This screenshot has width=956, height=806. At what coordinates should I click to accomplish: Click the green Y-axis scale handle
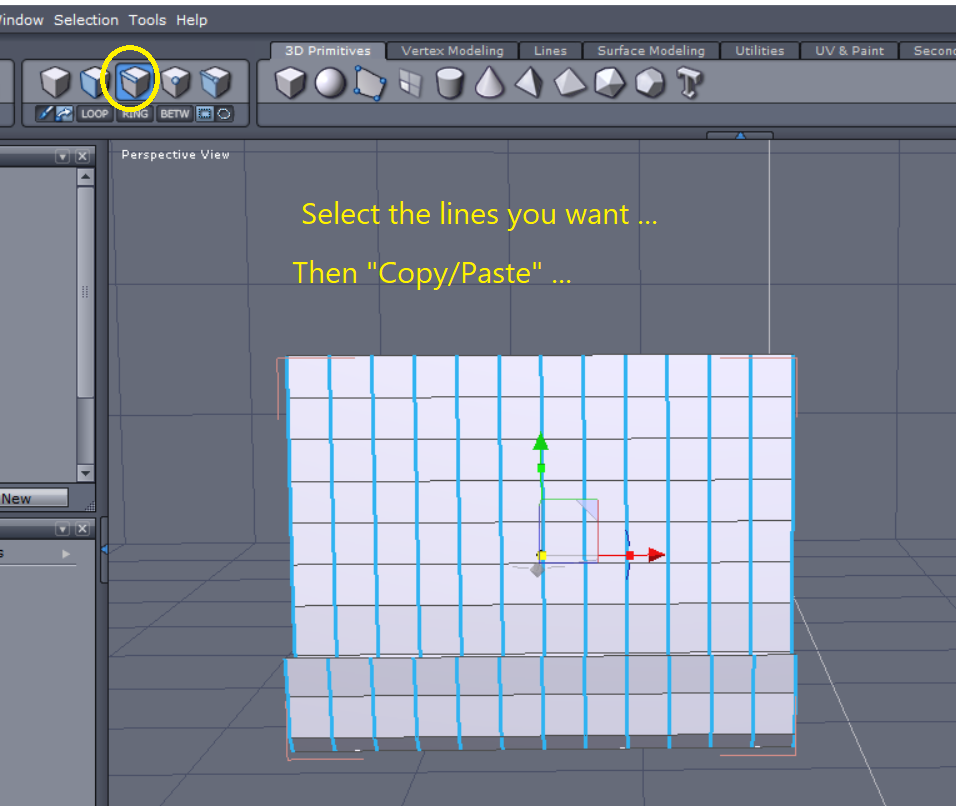(541, 468)
